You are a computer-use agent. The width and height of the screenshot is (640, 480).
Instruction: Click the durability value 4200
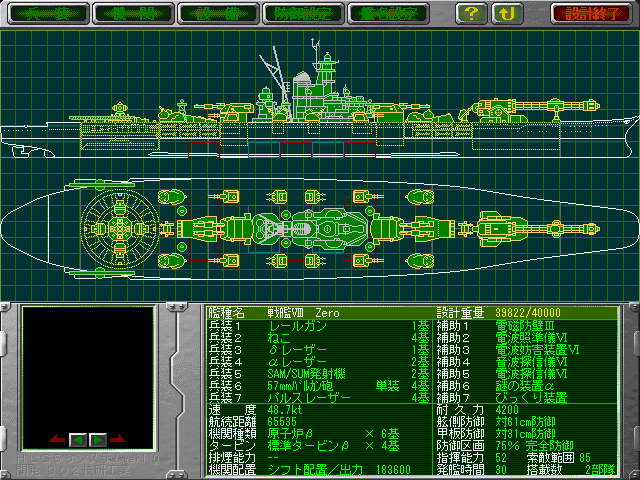click(x=507, y=410)
